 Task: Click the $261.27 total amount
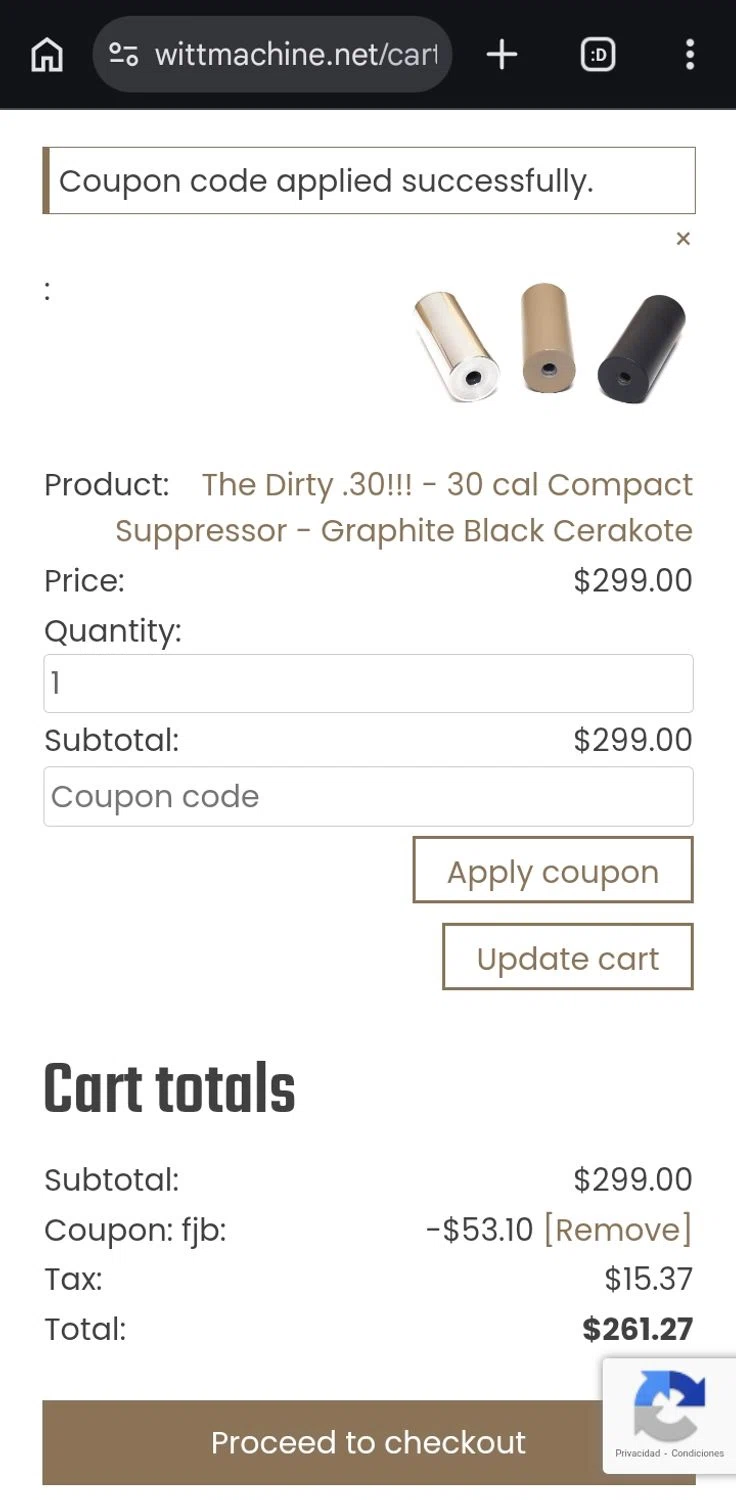[x=637, y=1329]
